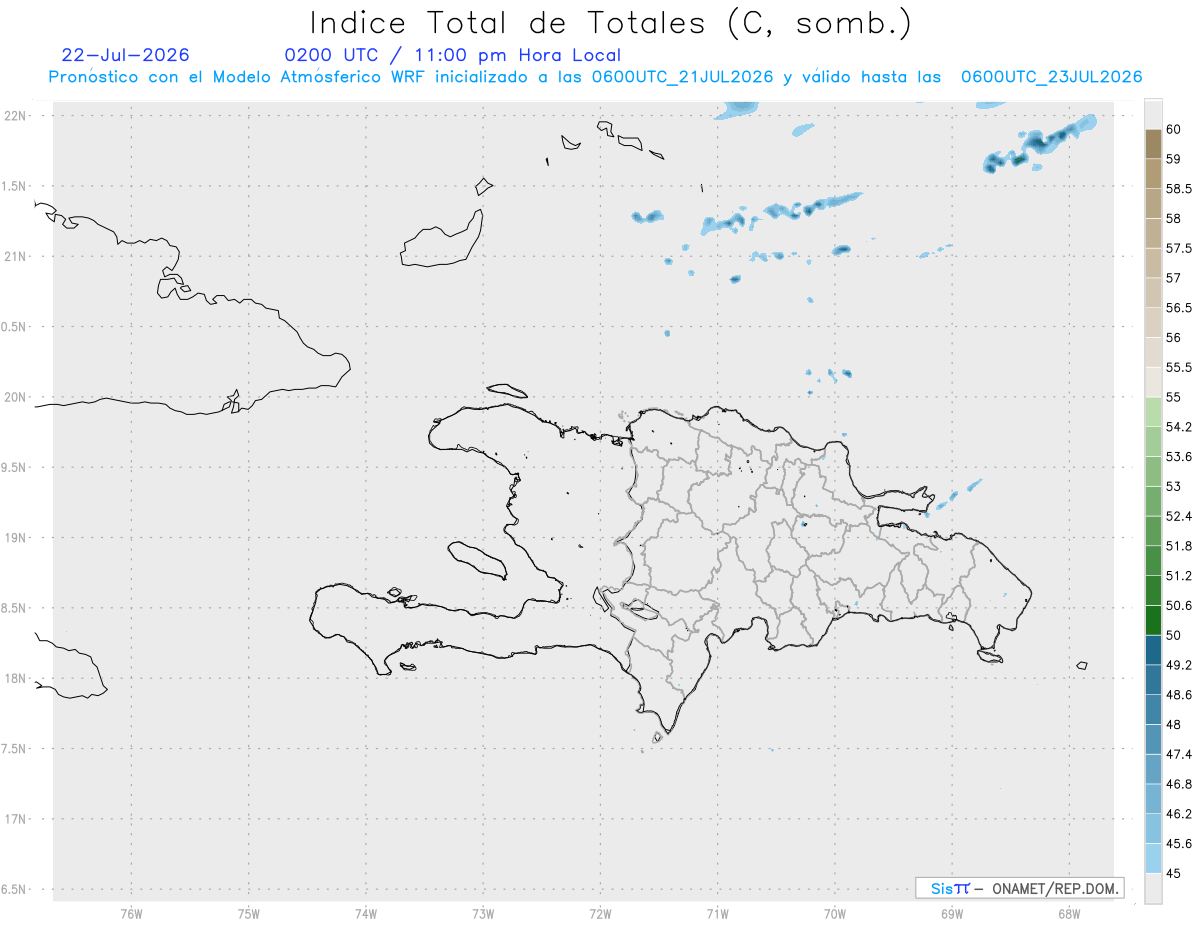The height and width of the screenshot is (927, 1200).
Task: Click the dark green swatch between 50 and 50.6
Action: click(1153, 621)
